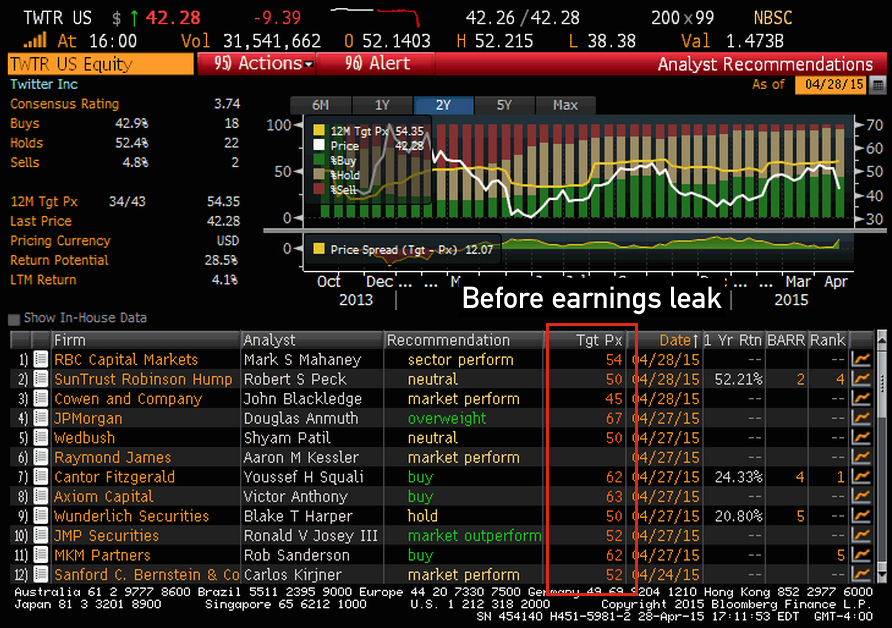Sort by the Recommendation column header

coord(465,340)
